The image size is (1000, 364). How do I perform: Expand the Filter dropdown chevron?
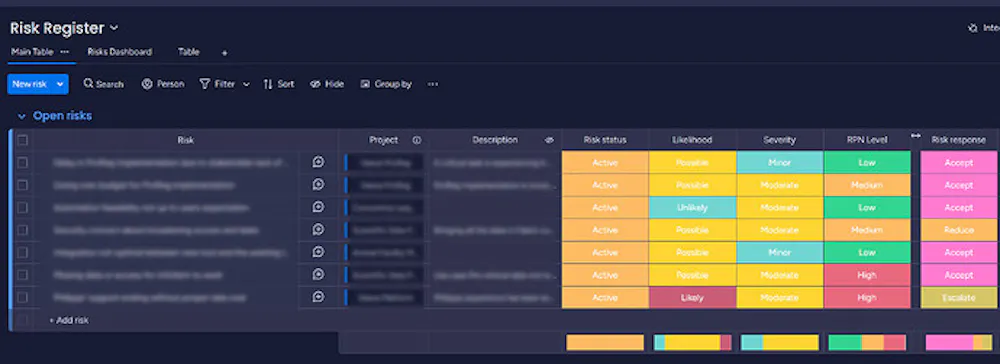tap(246, 84)
